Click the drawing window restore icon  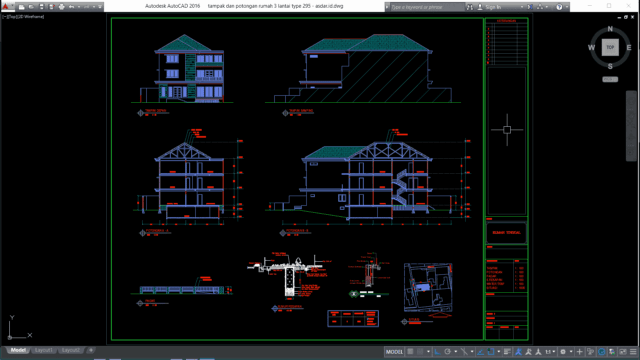click(x=626, y=17)
